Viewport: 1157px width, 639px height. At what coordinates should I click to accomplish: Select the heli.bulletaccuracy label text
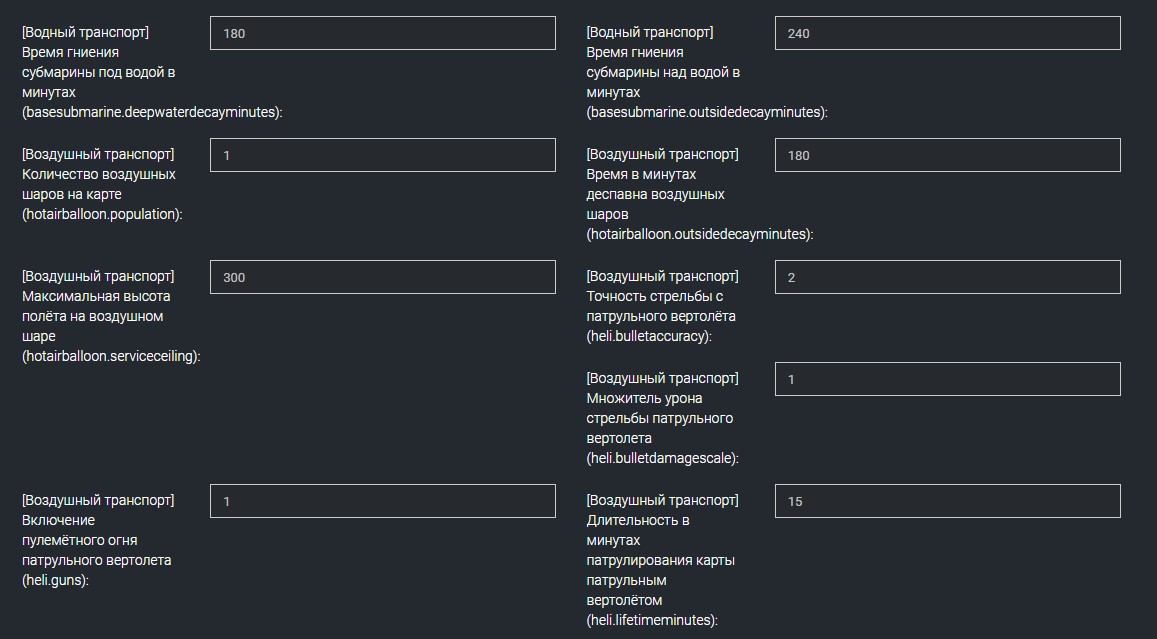pos(663,306)
